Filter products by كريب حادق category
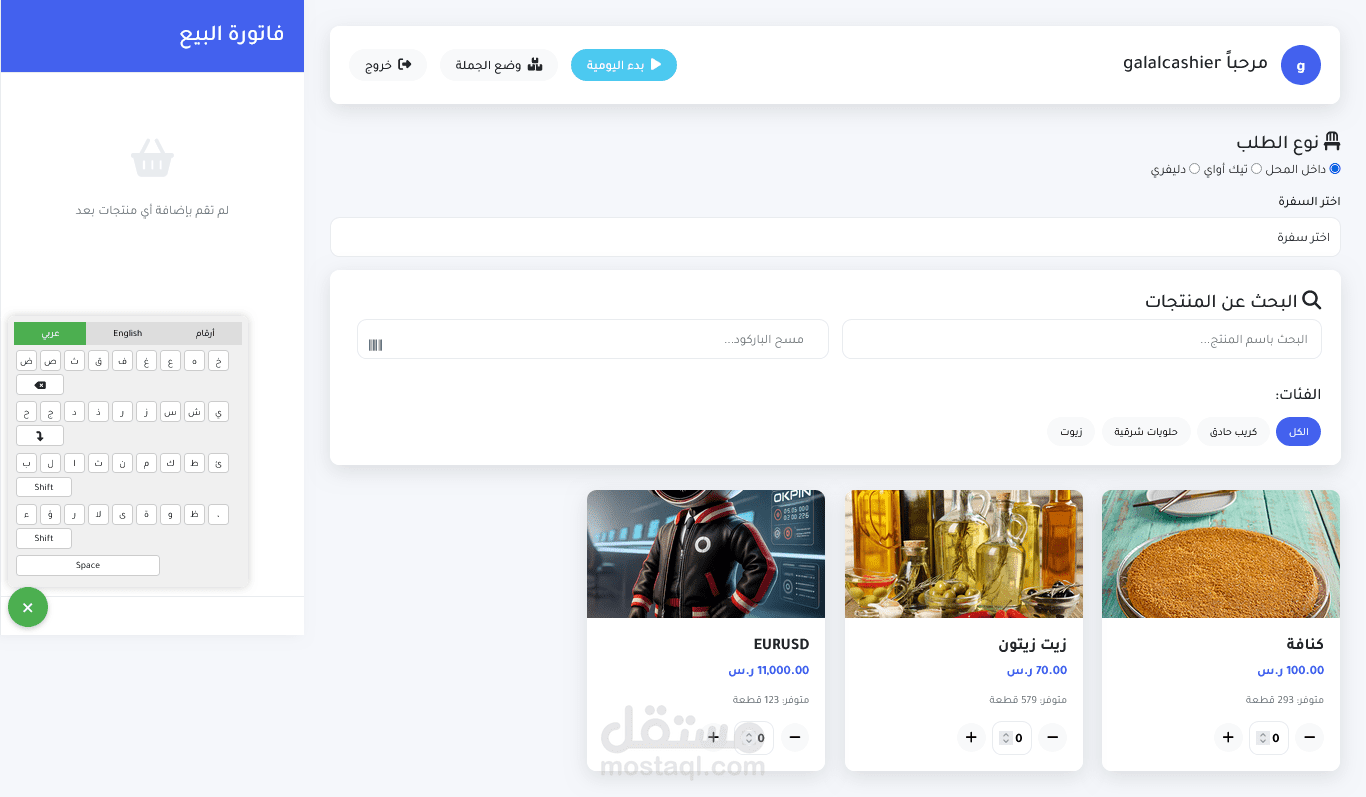Image resolution: width=1366 pixels, height=797 pixels. pos(1233,431)
